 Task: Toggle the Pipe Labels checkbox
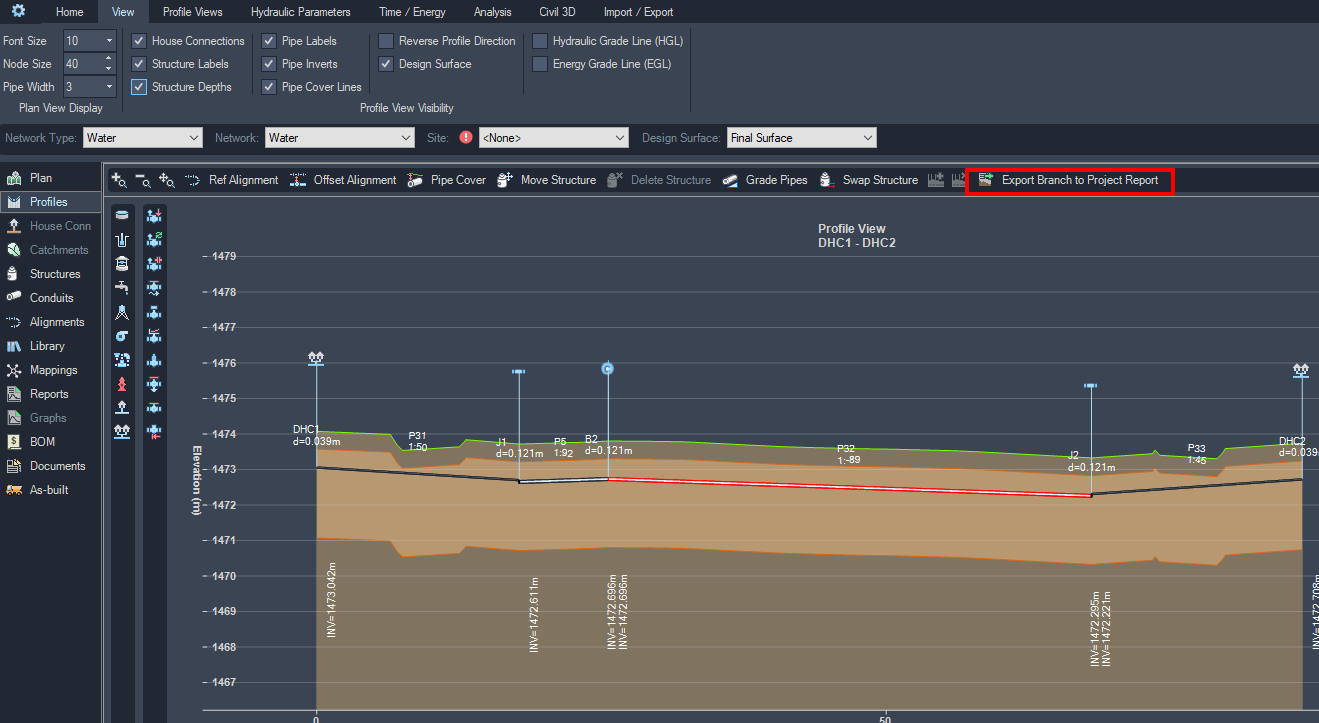269,41
